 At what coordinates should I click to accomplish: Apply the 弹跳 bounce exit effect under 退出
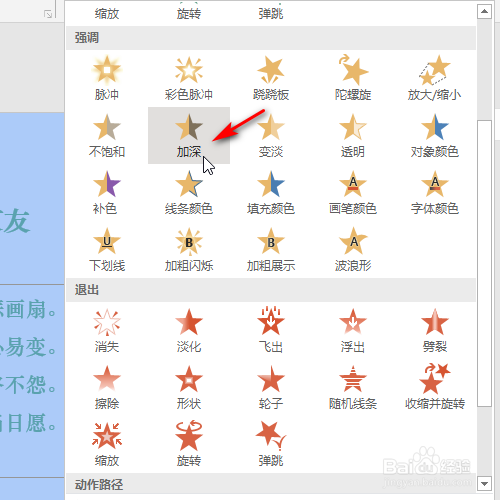click(x=271, y=445)
